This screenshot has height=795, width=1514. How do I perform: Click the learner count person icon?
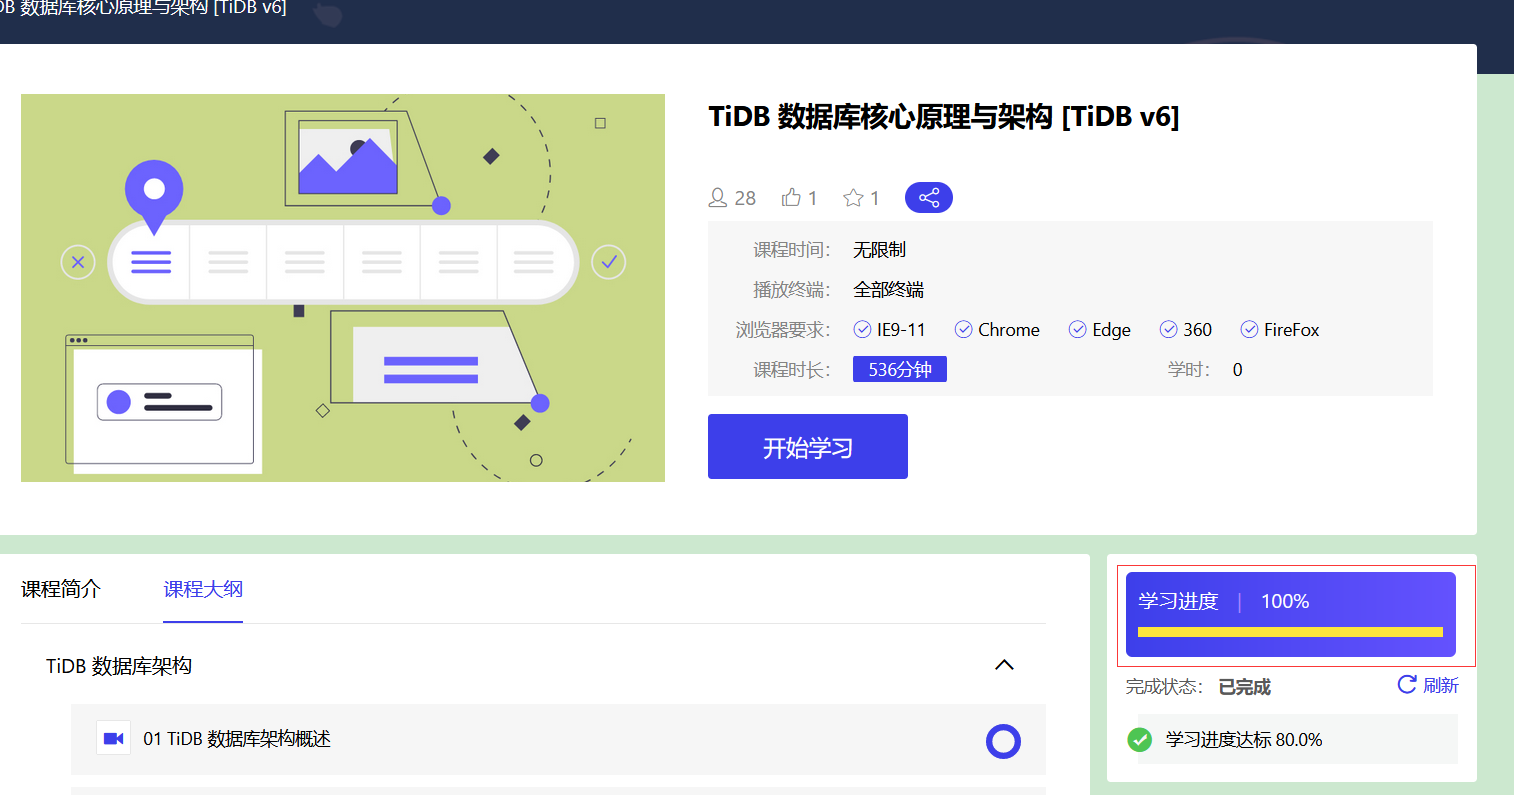tap(718, 197)
